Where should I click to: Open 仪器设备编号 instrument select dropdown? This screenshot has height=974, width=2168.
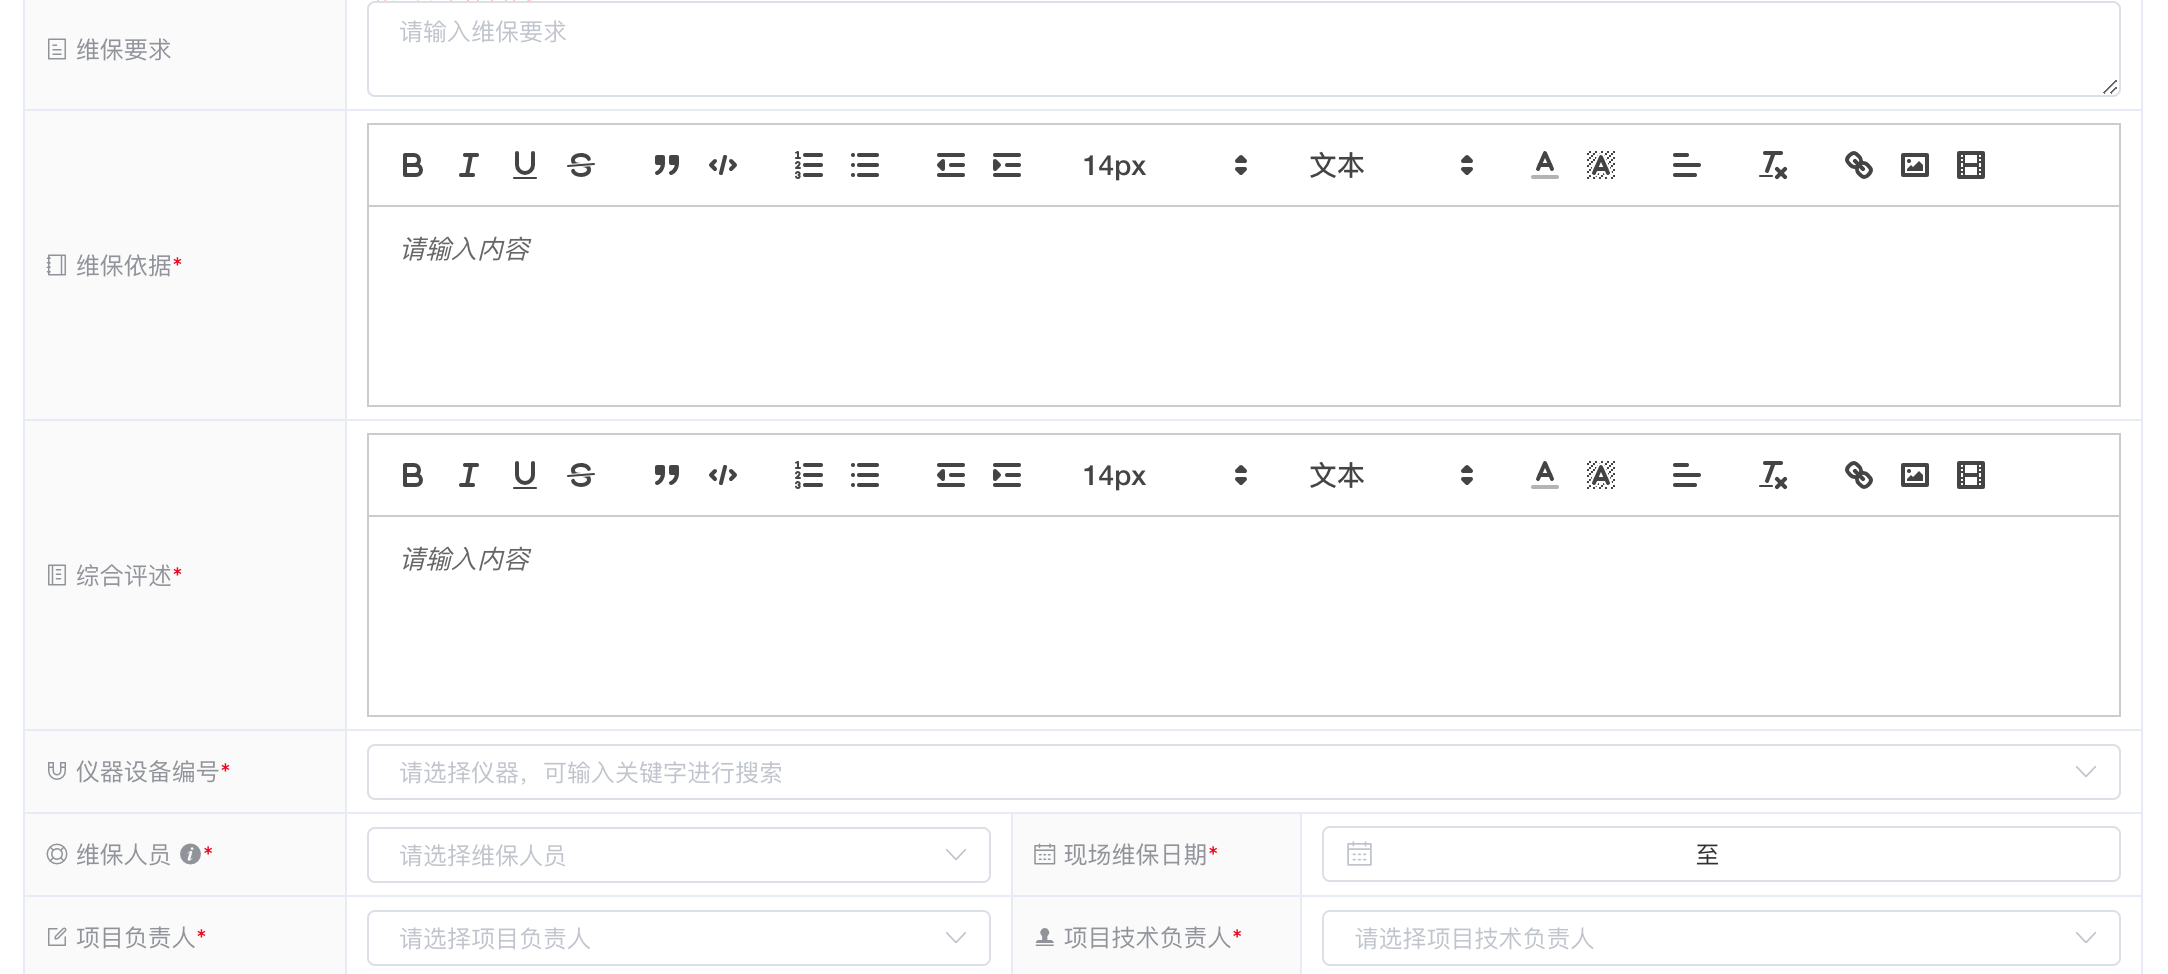(x=1243, y=772)
